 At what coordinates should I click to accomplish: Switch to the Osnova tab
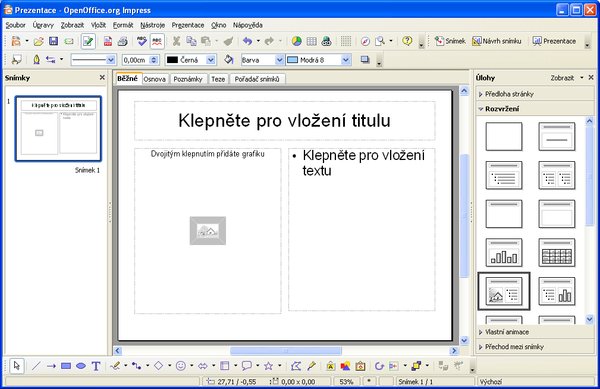click(155, 79)
